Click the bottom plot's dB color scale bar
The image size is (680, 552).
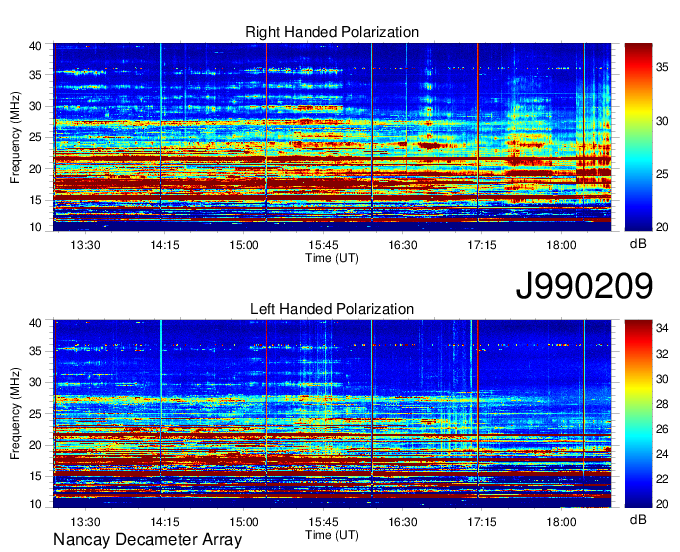tap(638, 414)
